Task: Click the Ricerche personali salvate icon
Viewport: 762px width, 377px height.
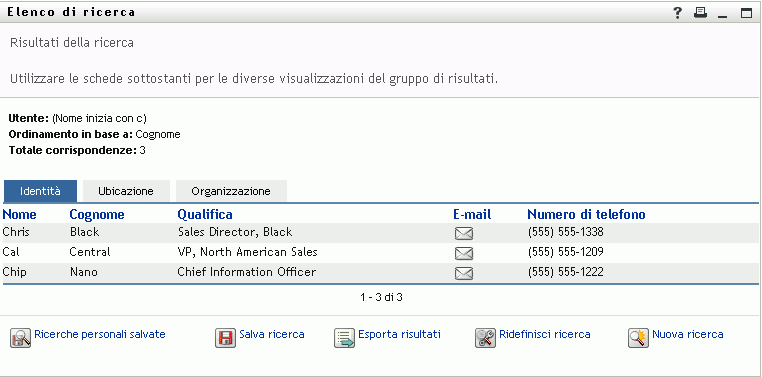Action: tap(20, 338)
